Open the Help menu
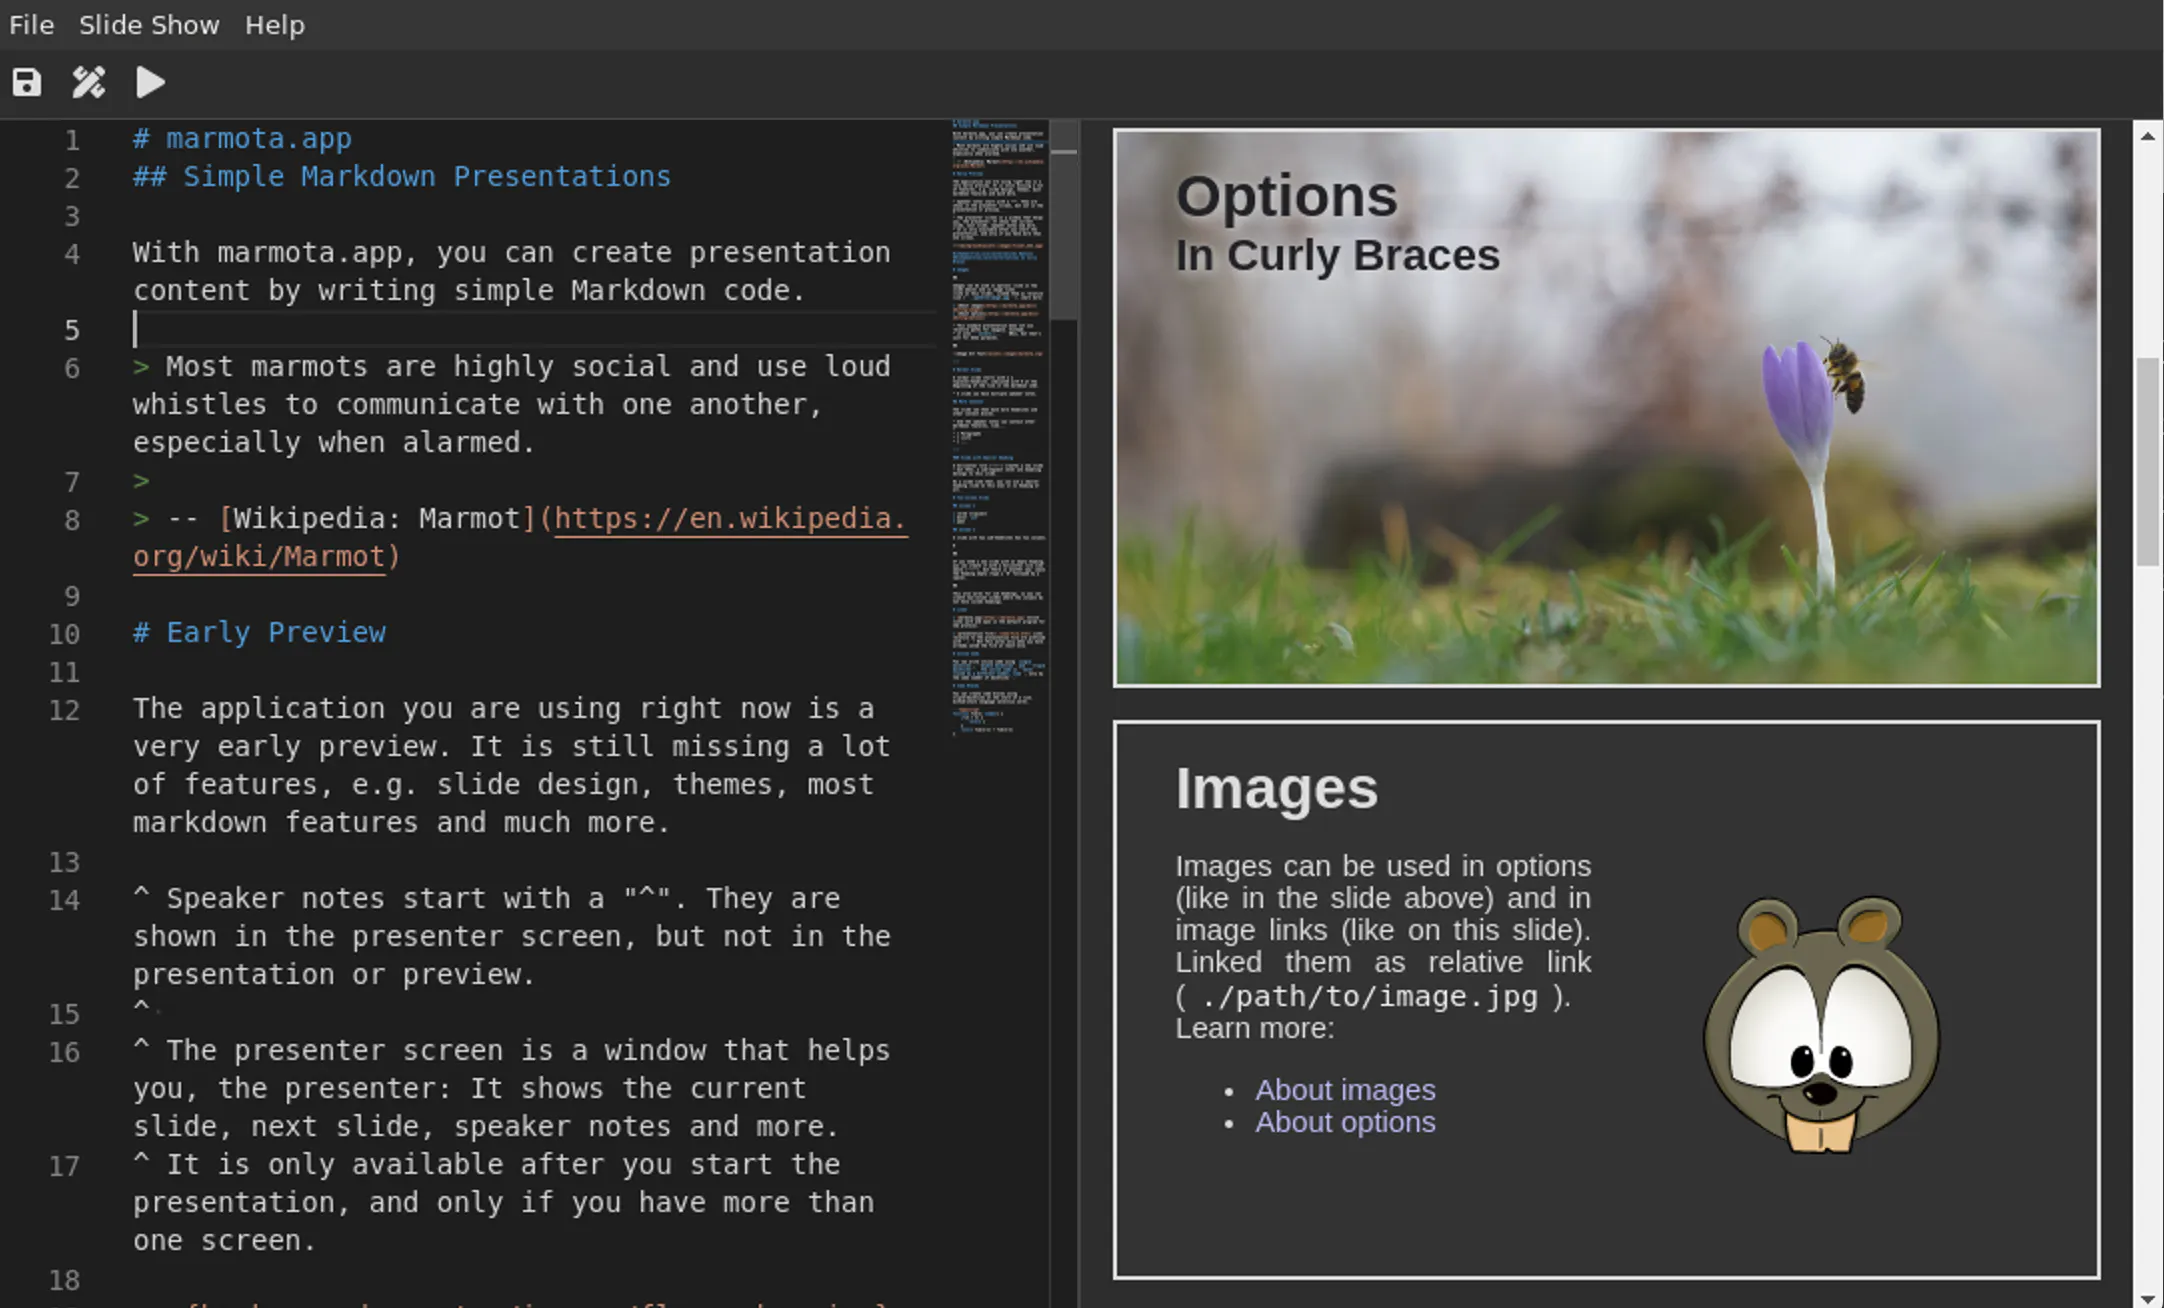Image resolution: width=2164 pixels, height=1308 pixels. [275, 25]
